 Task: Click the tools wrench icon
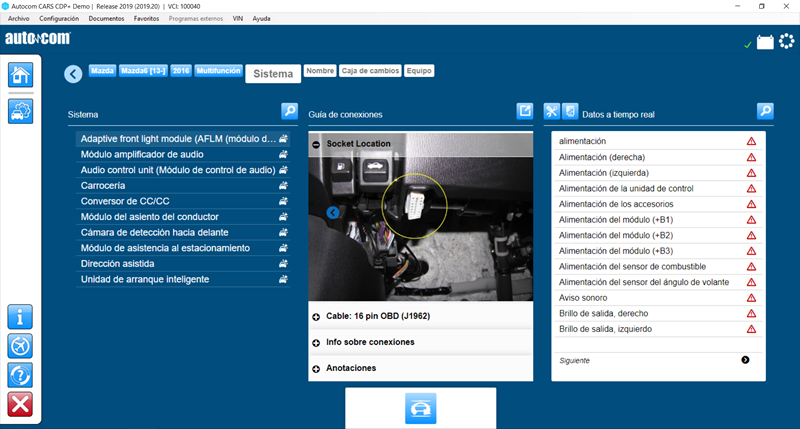pyautogui.click(x=552, y=111)
